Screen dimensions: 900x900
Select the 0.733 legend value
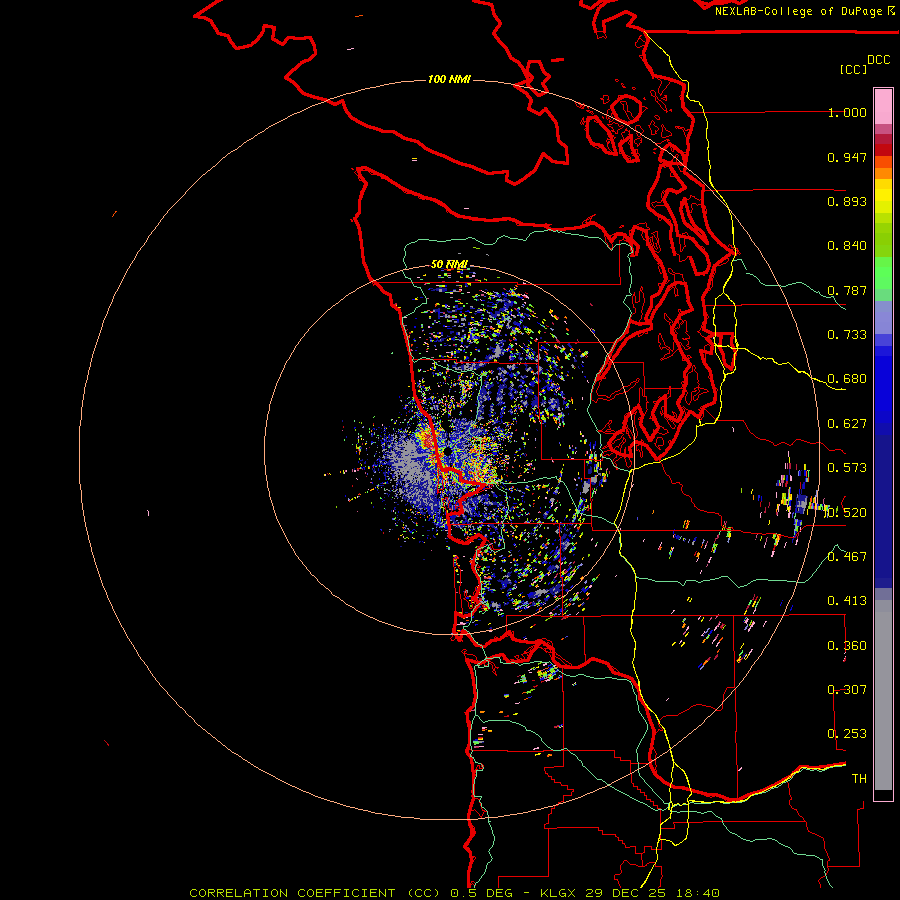[847, 335]
